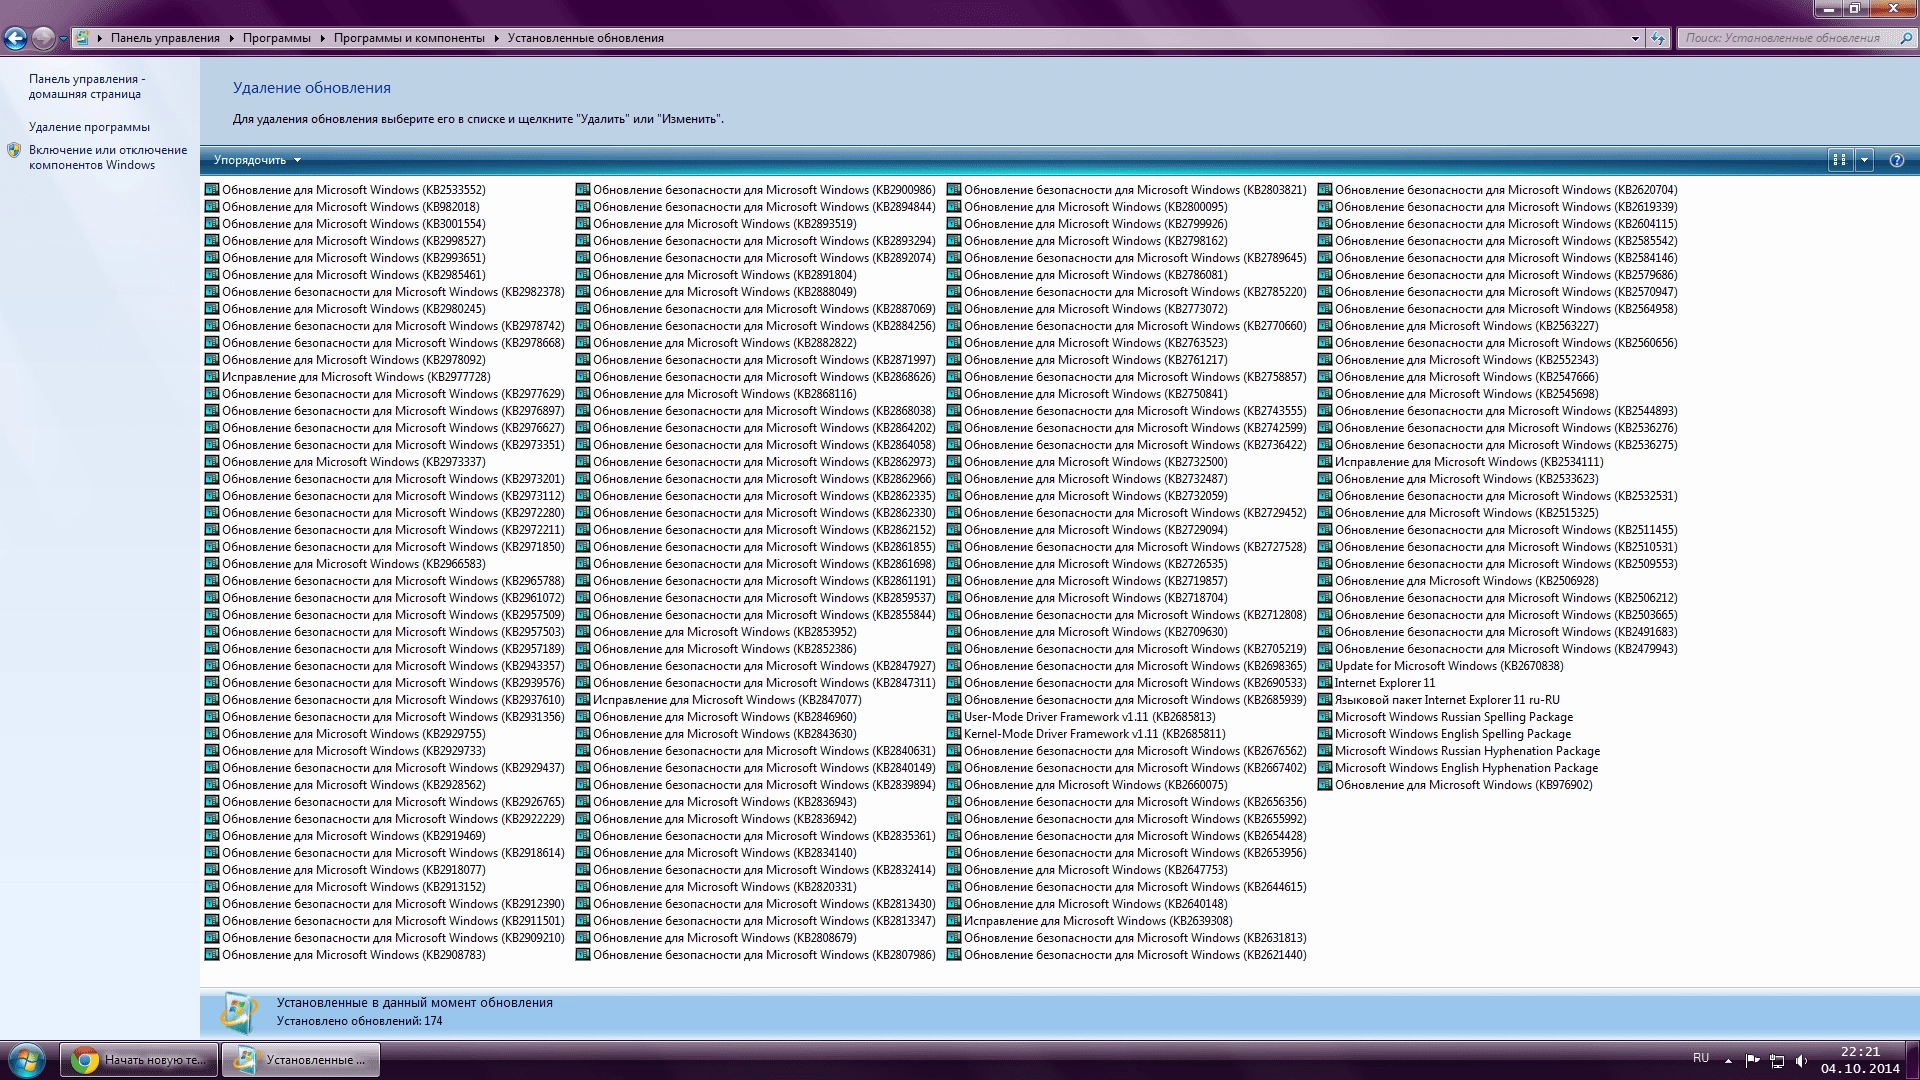Click icon of Internet Explorer 11 entry
The height and width of the screenshot is (1080, 1920).
click(1325, 683)
